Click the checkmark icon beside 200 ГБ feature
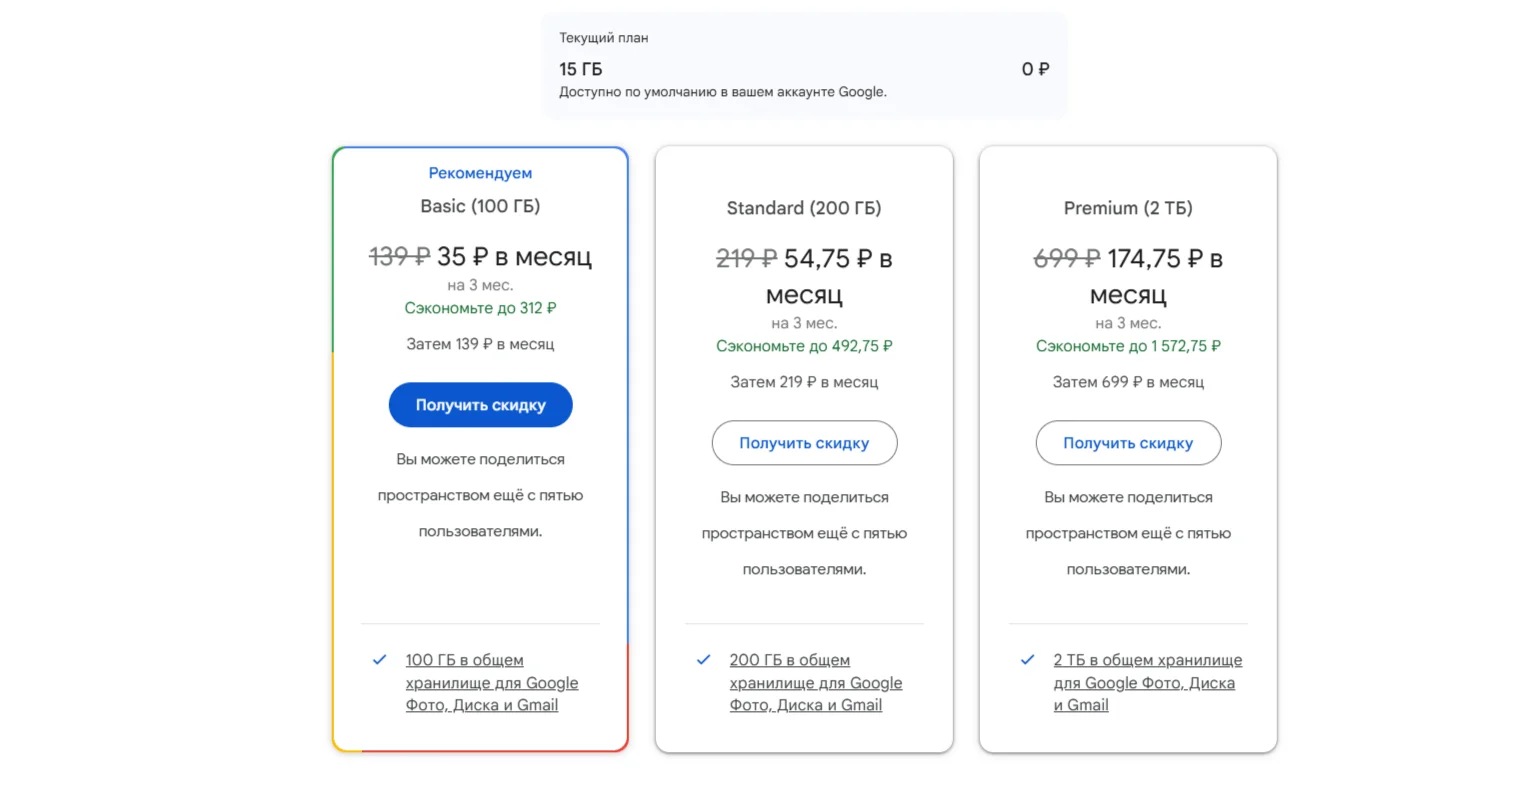 point(704,660)
